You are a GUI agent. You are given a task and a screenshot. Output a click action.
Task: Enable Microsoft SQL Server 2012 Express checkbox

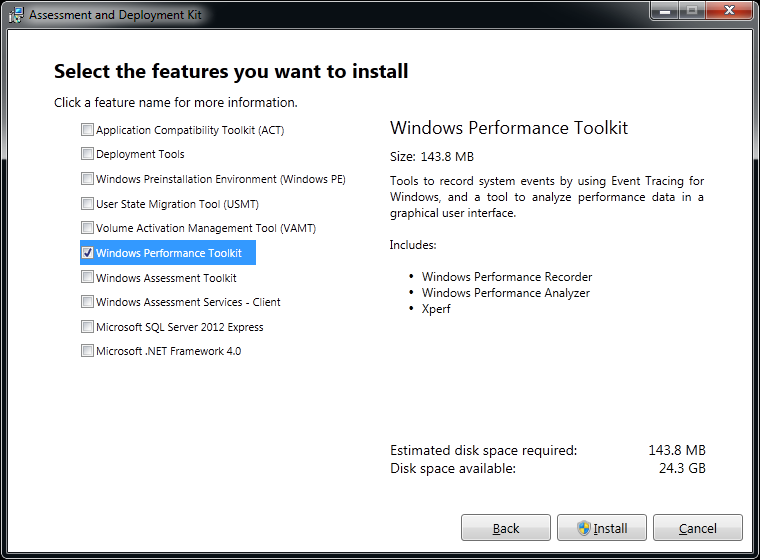tap(87, 326)
